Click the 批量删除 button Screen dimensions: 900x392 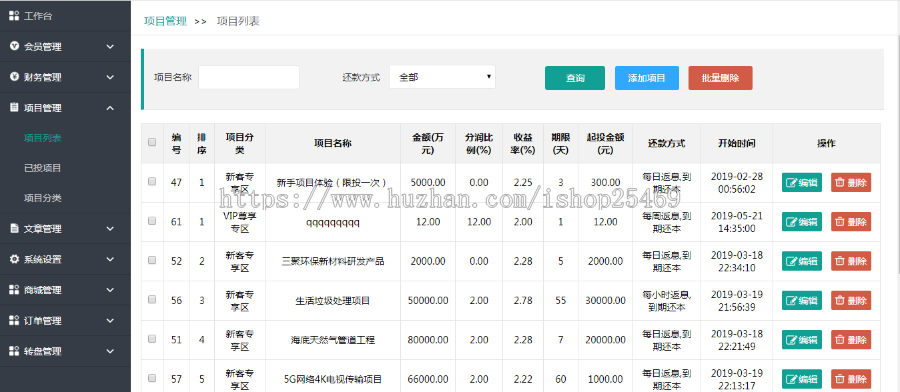720,78
